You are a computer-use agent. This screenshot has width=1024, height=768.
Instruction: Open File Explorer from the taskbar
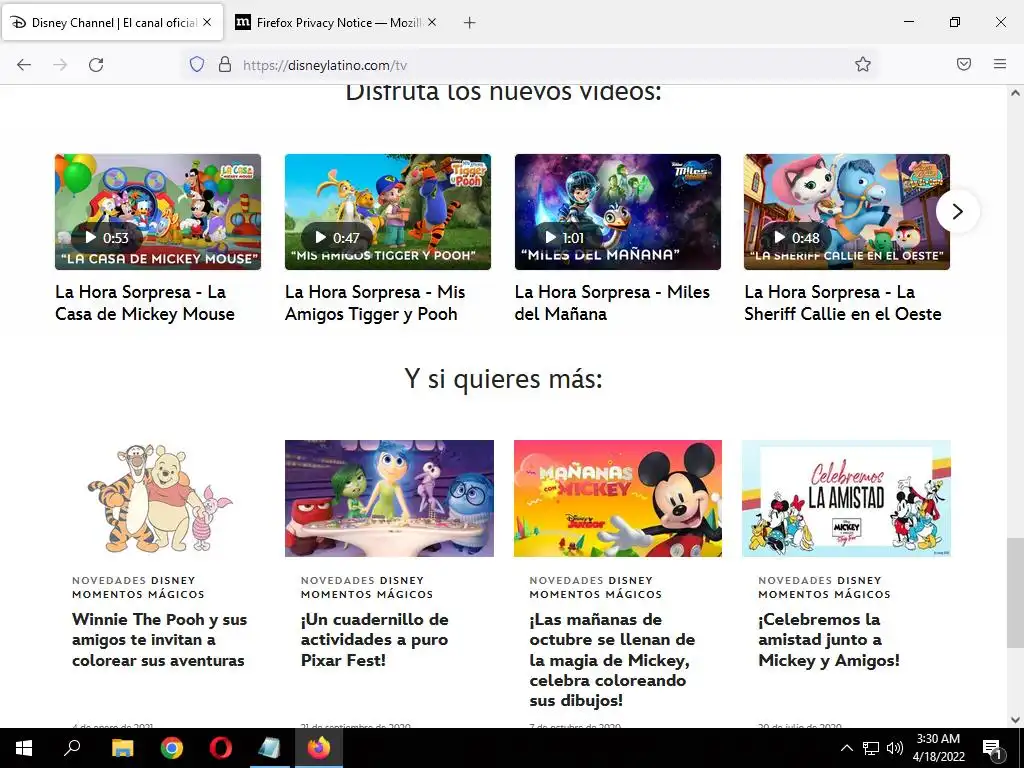pyautogui.click(x=122, y=748)
